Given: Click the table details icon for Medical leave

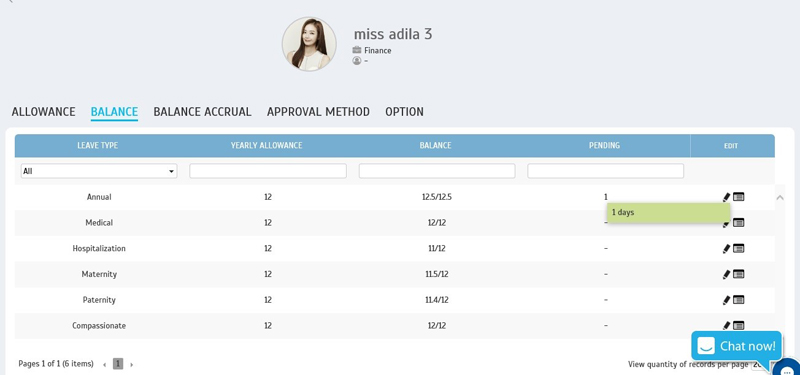Looking at the screenshot, I should (x=738, y=222).
